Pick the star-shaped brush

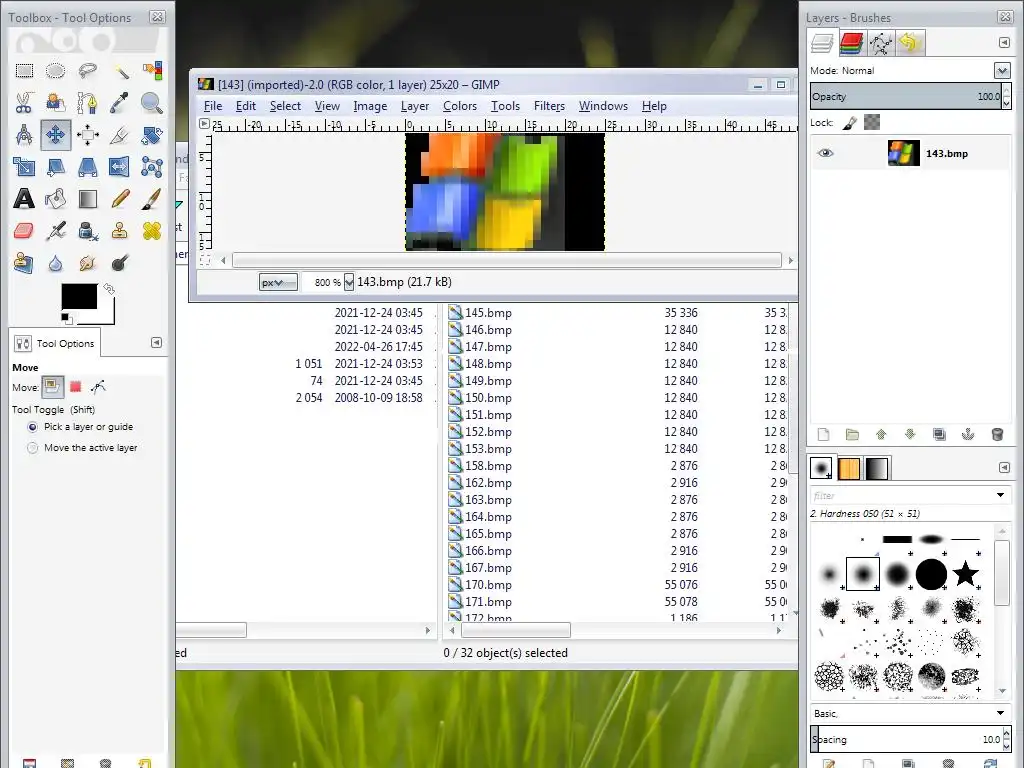pyautogui.click(x=965, y=575)
